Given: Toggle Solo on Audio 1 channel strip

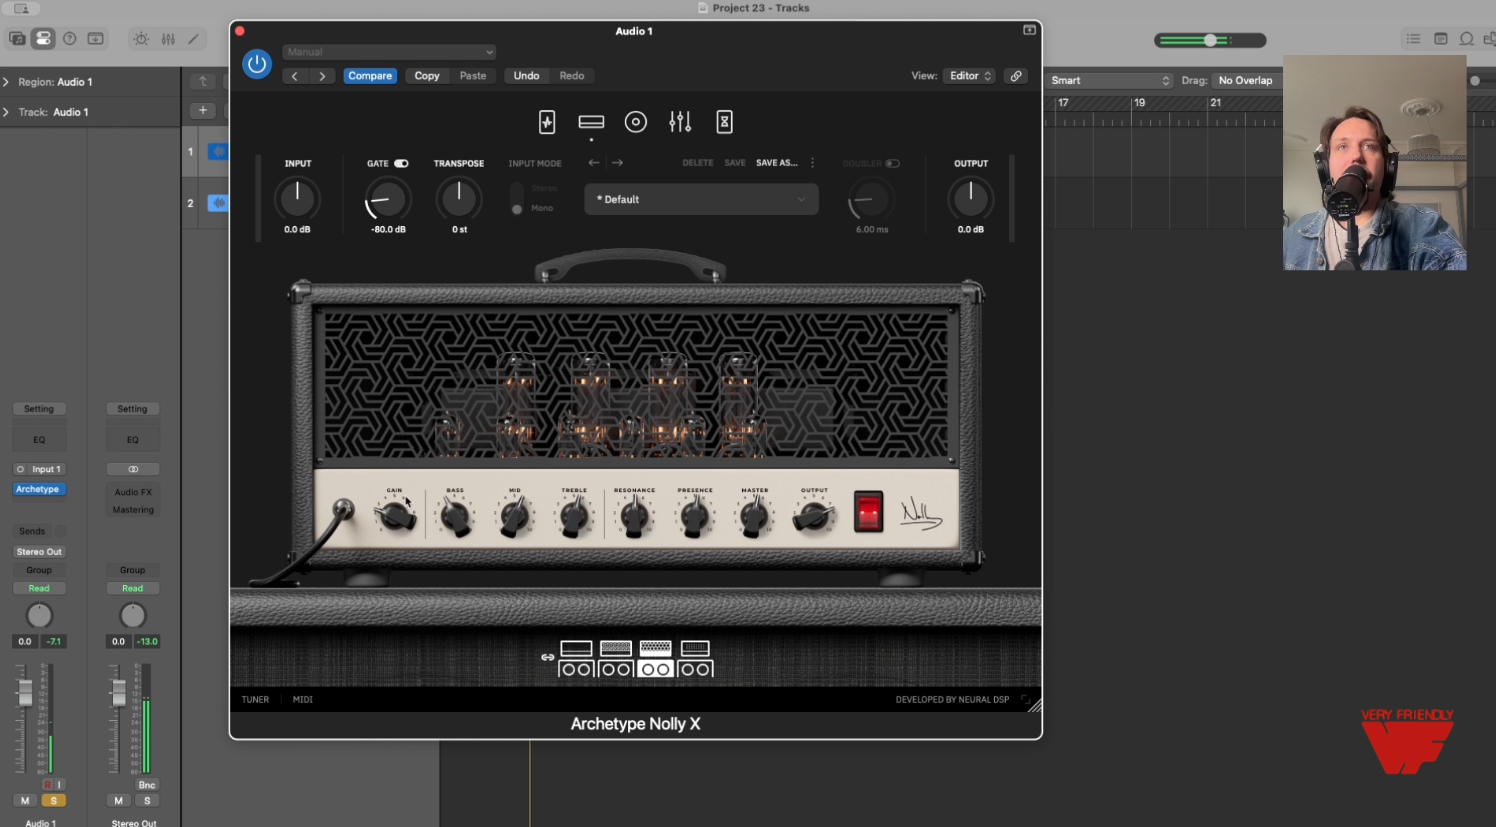Looking at the screenshot, I should point(53,800).
